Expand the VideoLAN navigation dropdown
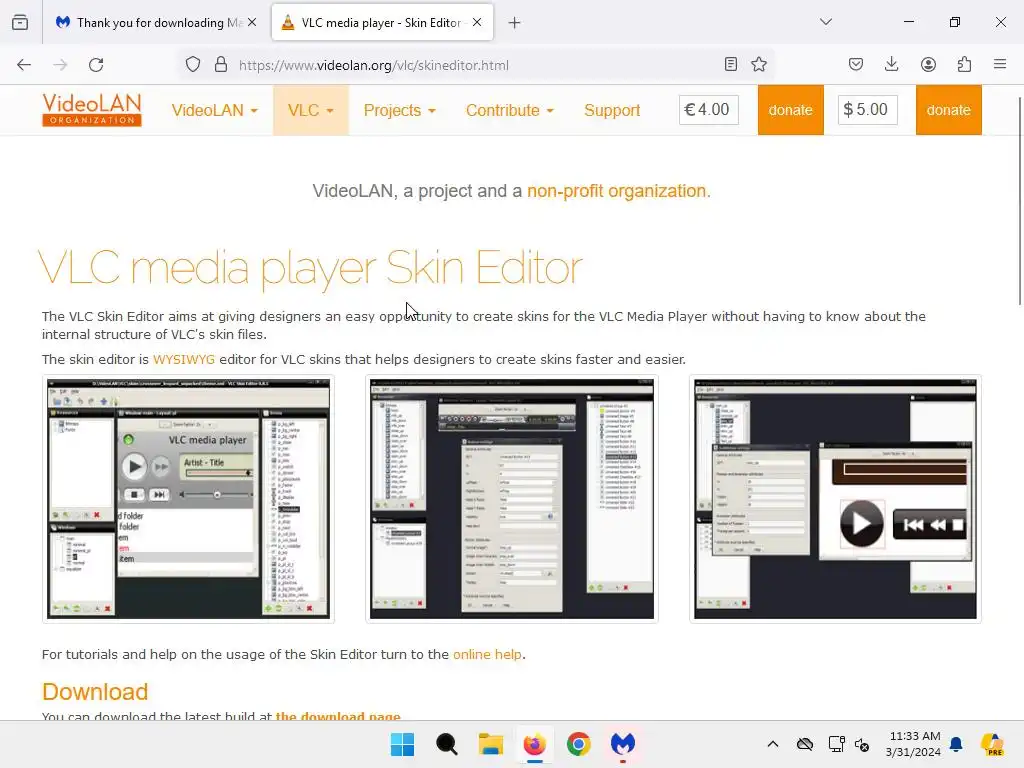1024x768 pixels. [x=214, y=110]
